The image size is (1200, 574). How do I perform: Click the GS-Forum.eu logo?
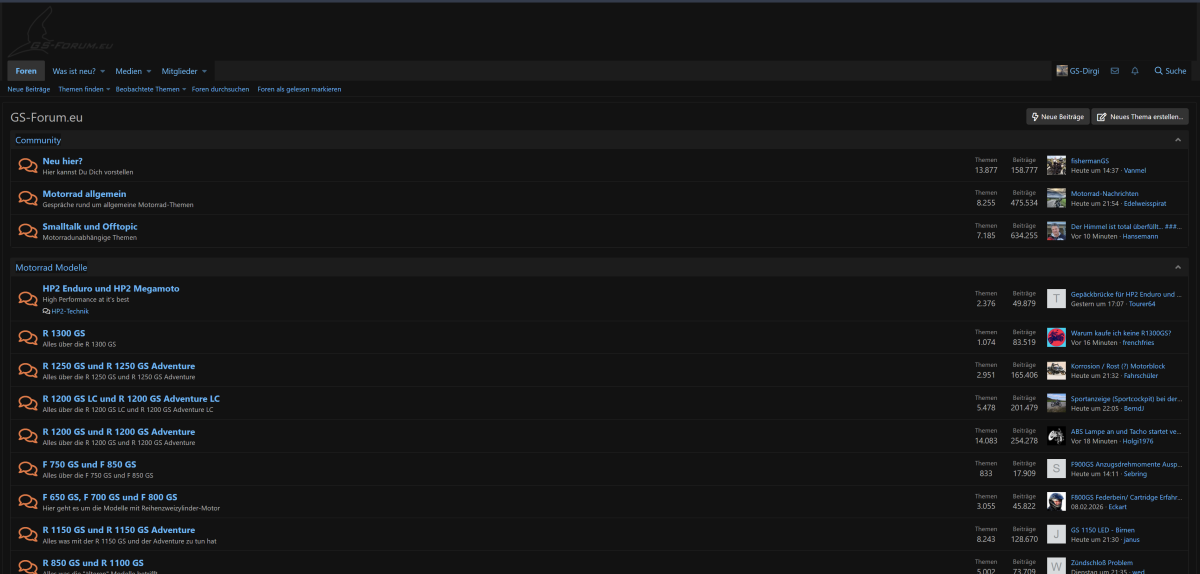point(62,35)
